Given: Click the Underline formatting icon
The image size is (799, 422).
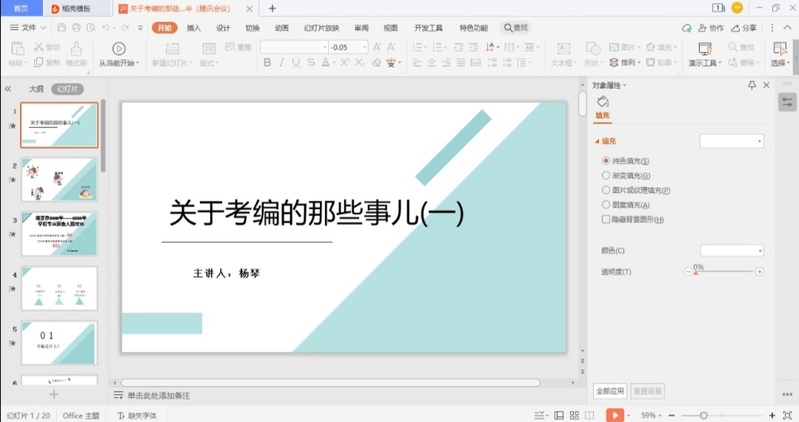Looking at the screenshot, I should 297,63.
